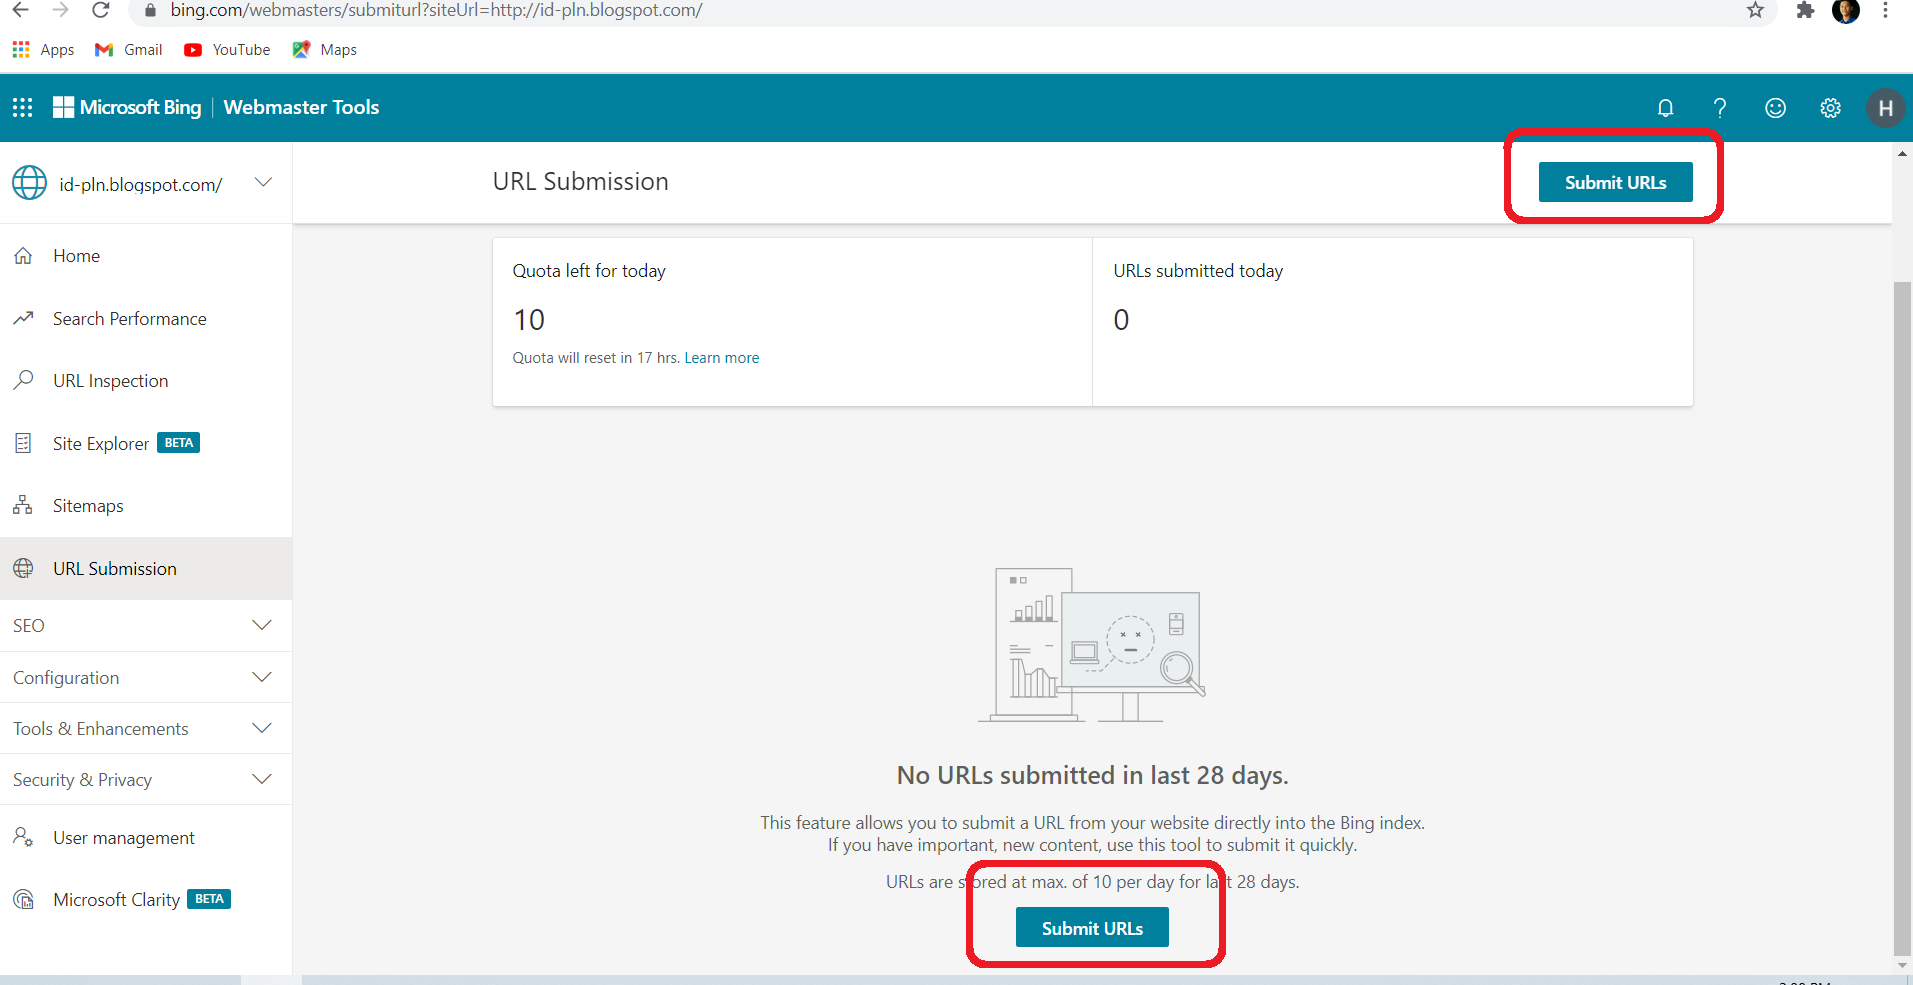
Task: Expand the Tools & Enhancements section
Action: point(146,728)
